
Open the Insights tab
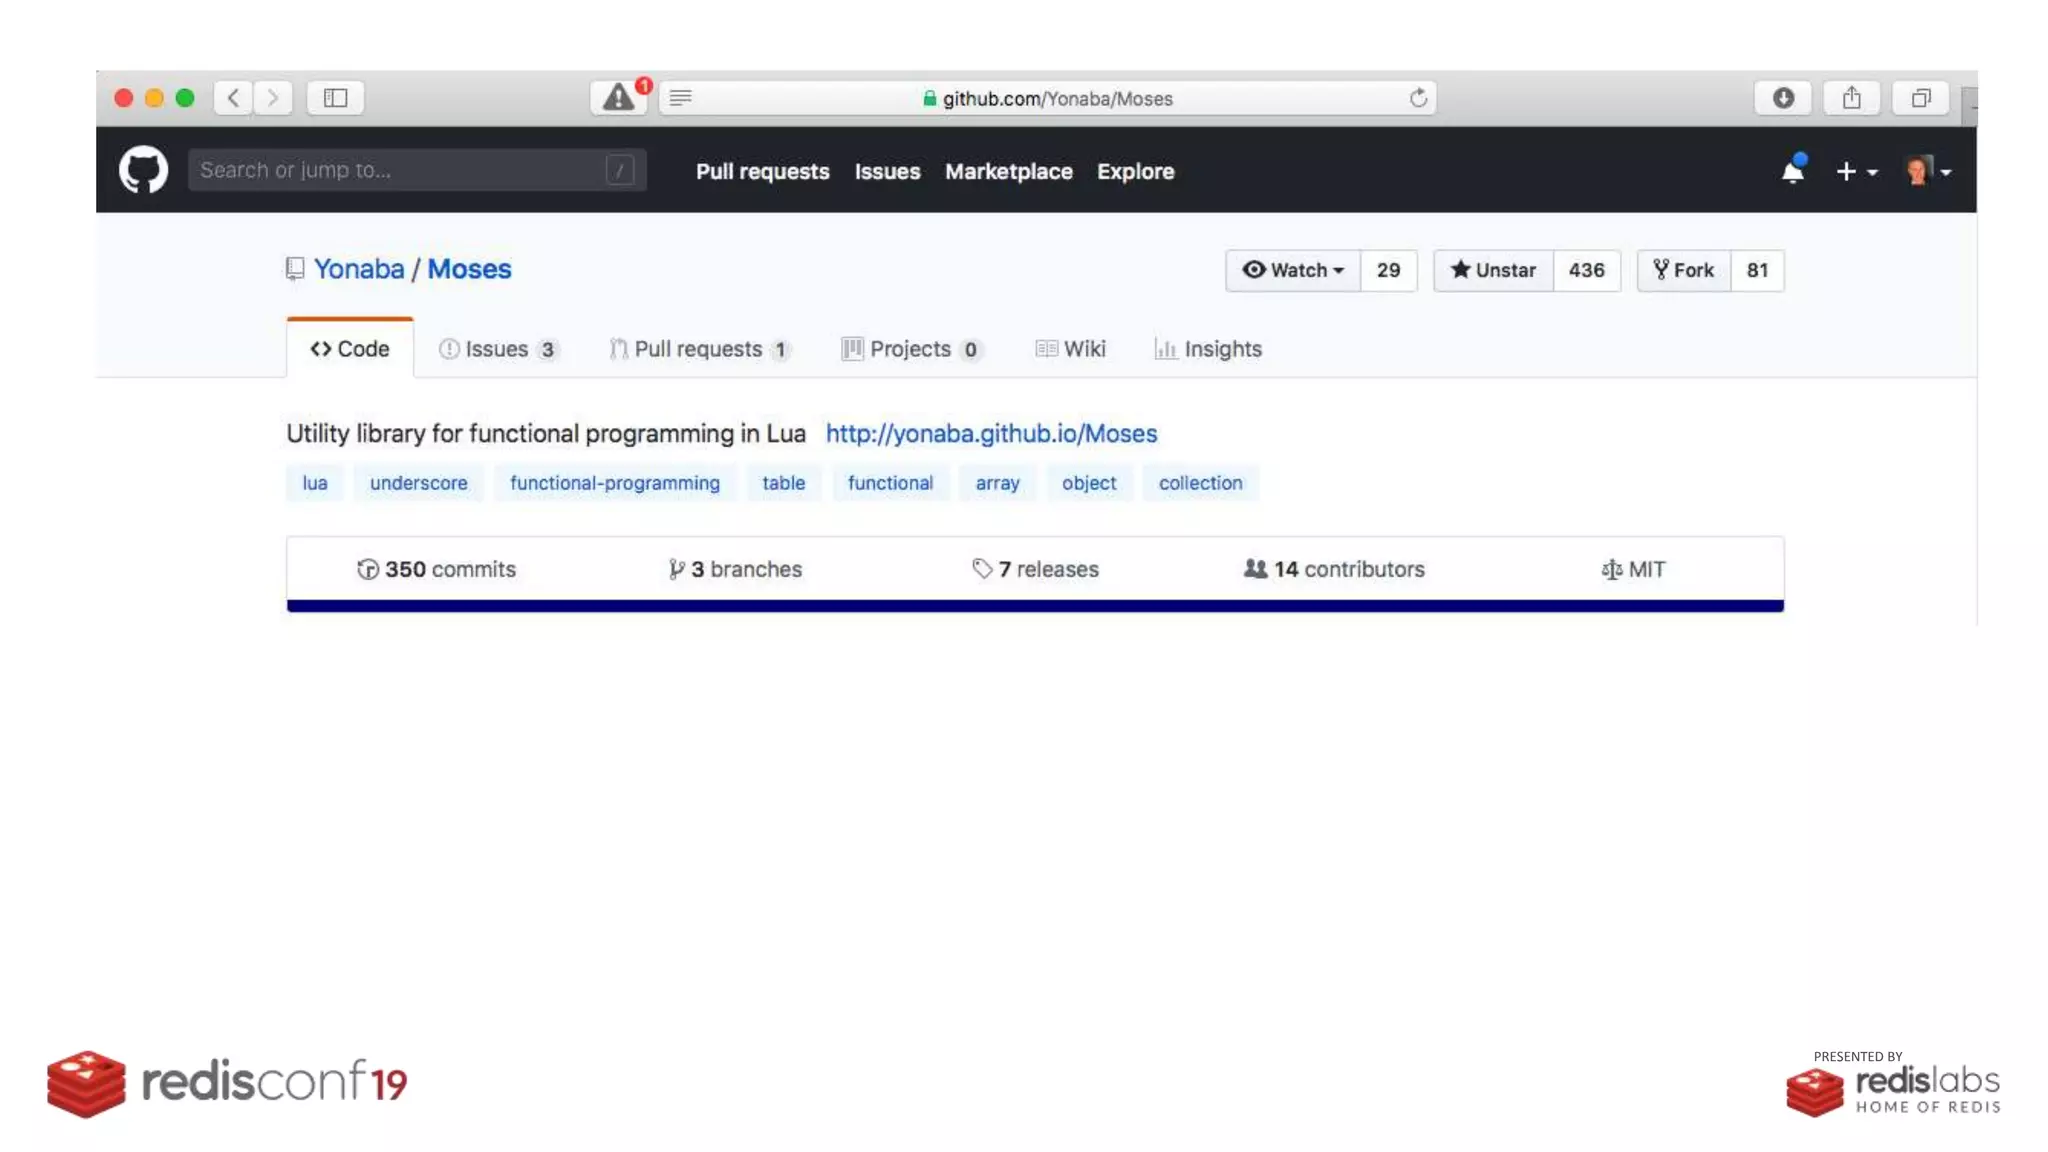click(x=1208, y=349)
